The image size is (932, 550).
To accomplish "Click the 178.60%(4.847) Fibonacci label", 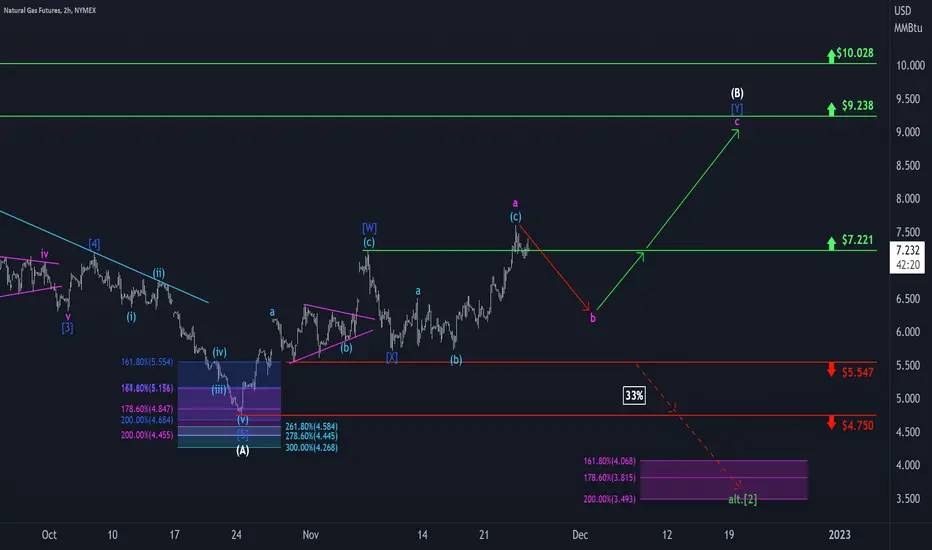I will [x=147, y=409].
